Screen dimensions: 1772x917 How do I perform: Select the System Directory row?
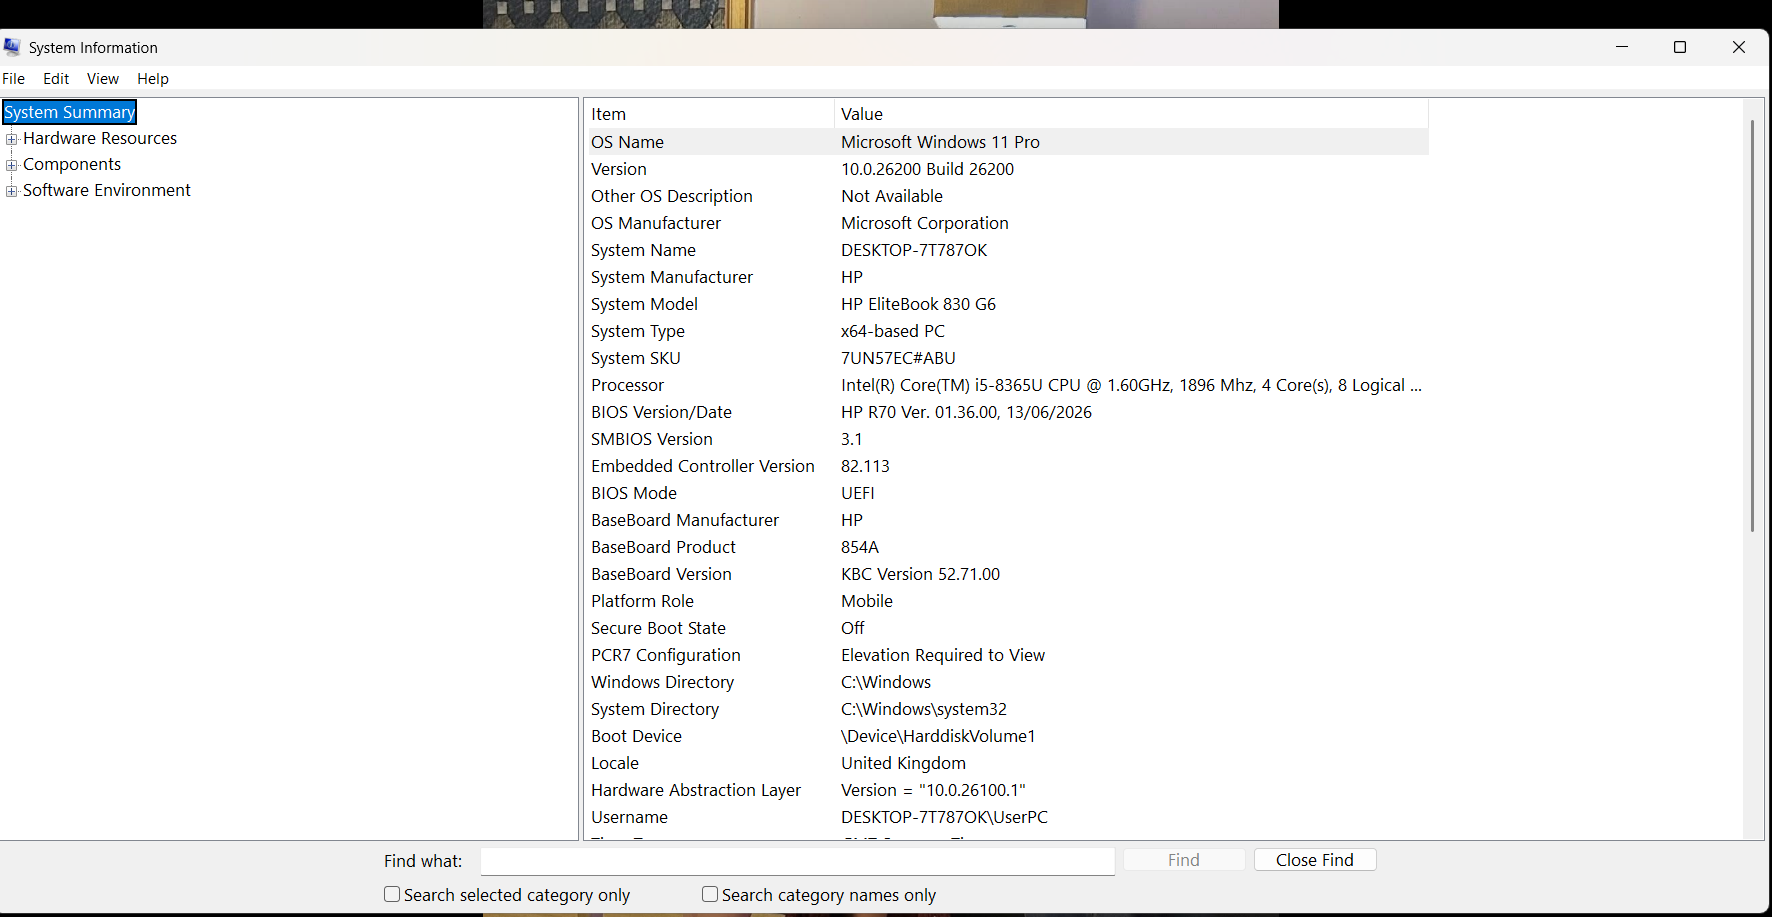1007,709
